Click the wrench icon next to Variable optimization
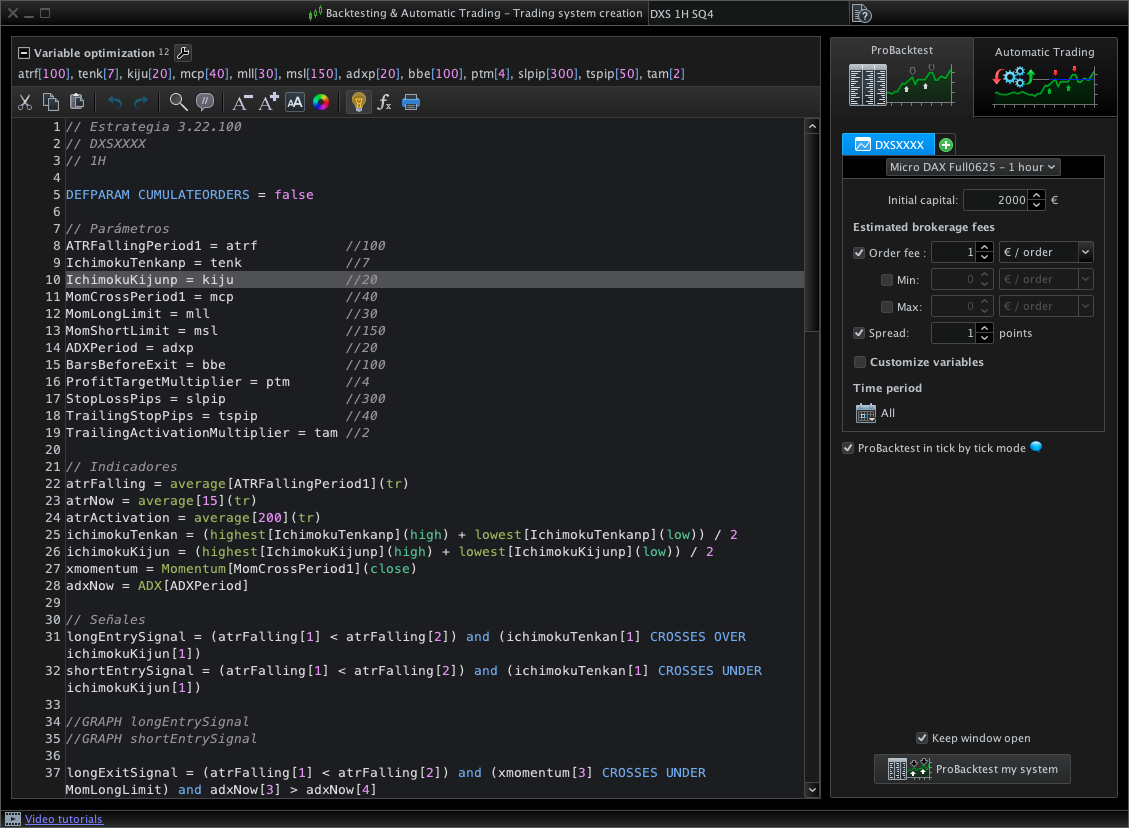This screenshot has height=828, width=1129. click(x=181, y=52)
